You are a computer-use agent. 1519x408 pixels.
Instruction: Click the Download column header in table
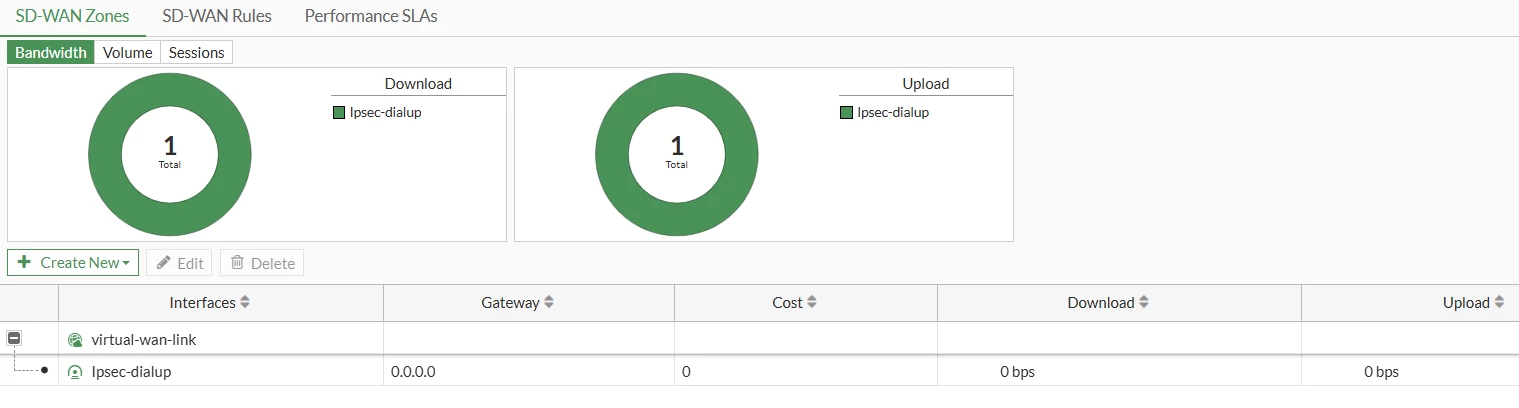pyautogui.click(x=1119, y=302)
